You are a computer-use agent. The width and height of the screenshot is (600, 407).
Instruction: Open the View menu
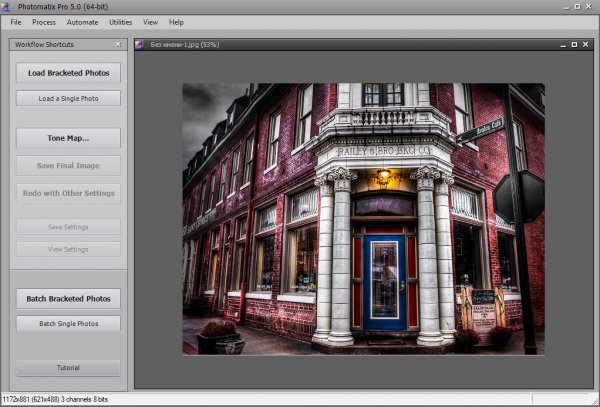pos(150,22)
